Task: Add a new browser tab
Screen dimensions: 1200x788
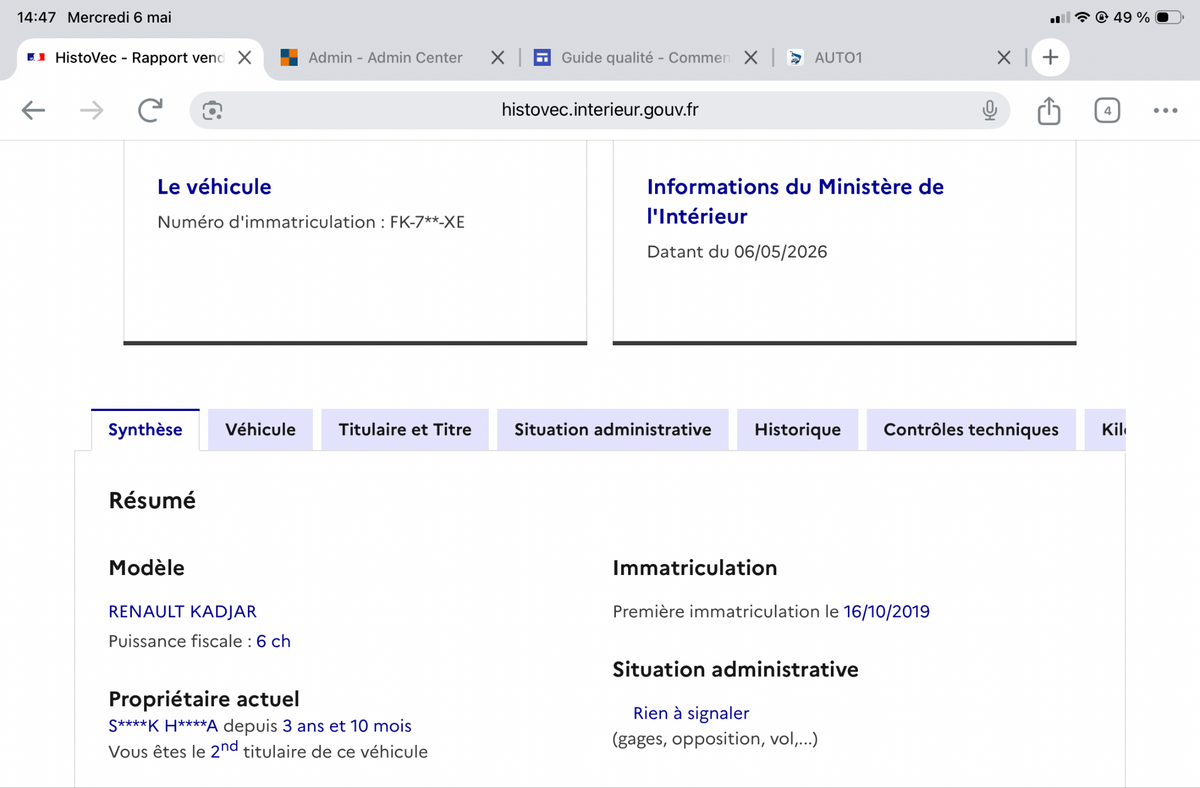Action: [x=1050, y=57]
